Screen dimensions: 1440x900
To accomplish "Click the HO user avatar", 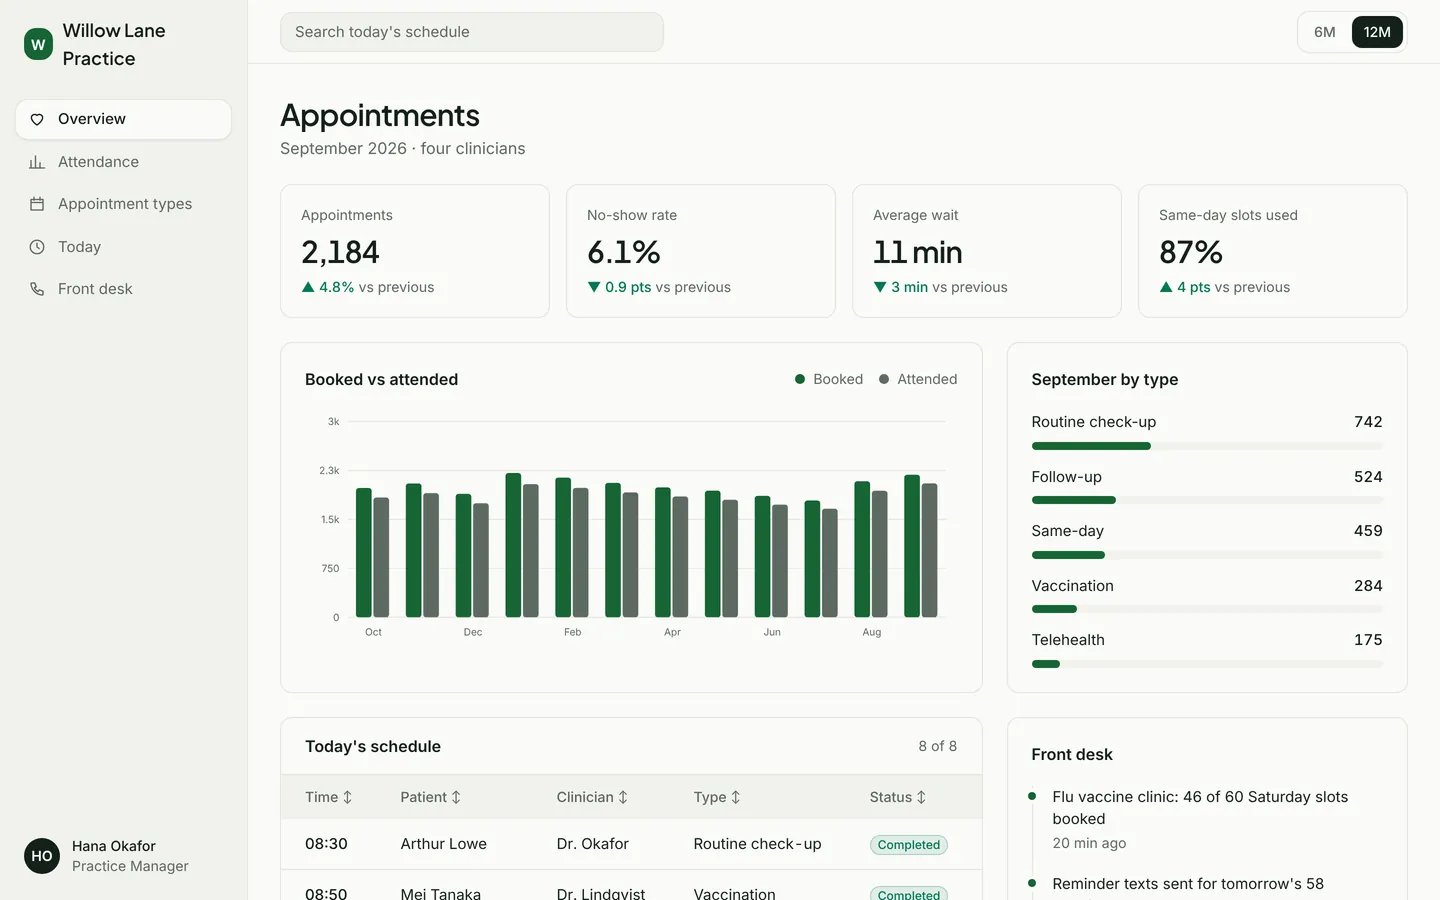I will pos(42,856).
